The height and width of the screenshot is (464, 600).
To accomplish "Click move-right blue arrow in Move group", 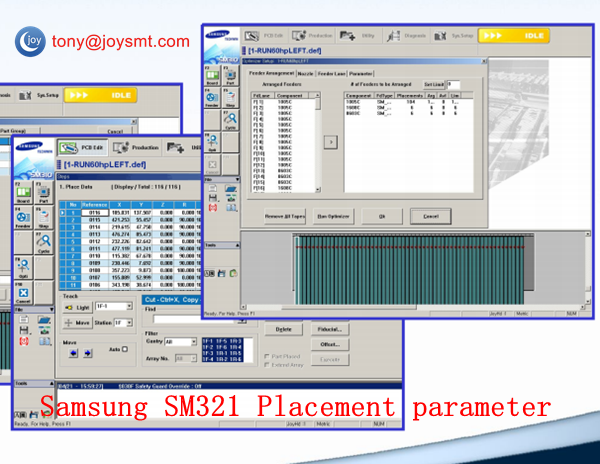I will [88, 353].
